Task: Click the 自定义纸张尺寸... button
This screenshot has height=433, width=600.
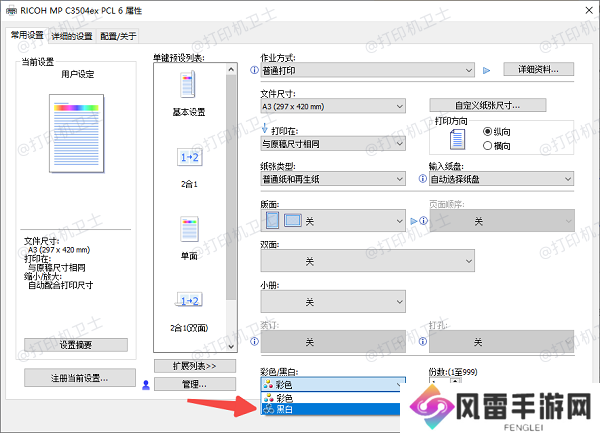Action: pyautogui.click(x=488, y=105)
